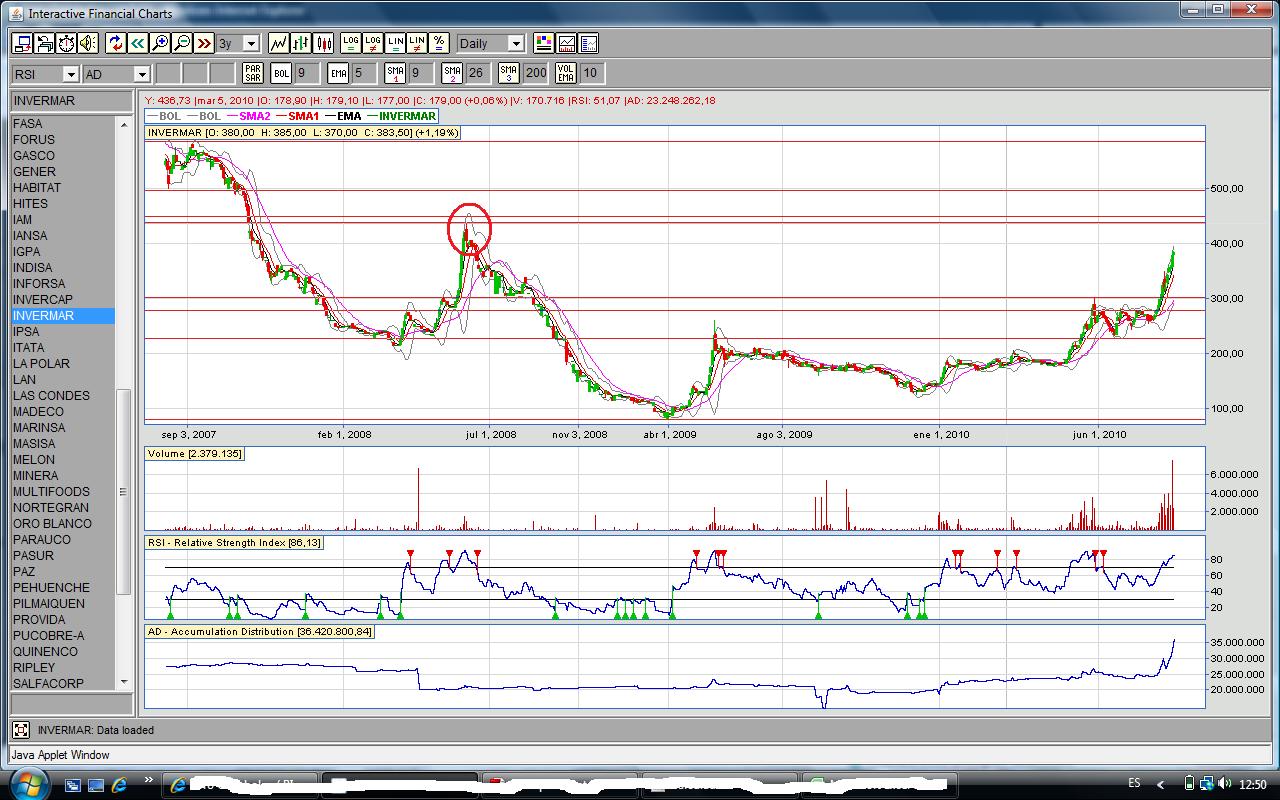Toggle the PAR SAR indicator
The height and width of the screenshot is (800, 1280).
point(252,73)
